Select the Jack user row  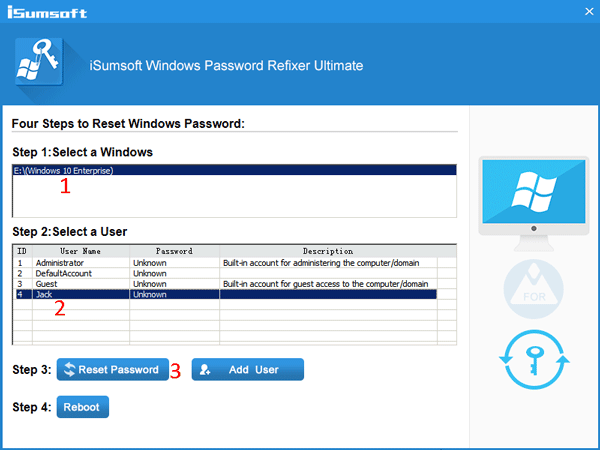(226, 294)
